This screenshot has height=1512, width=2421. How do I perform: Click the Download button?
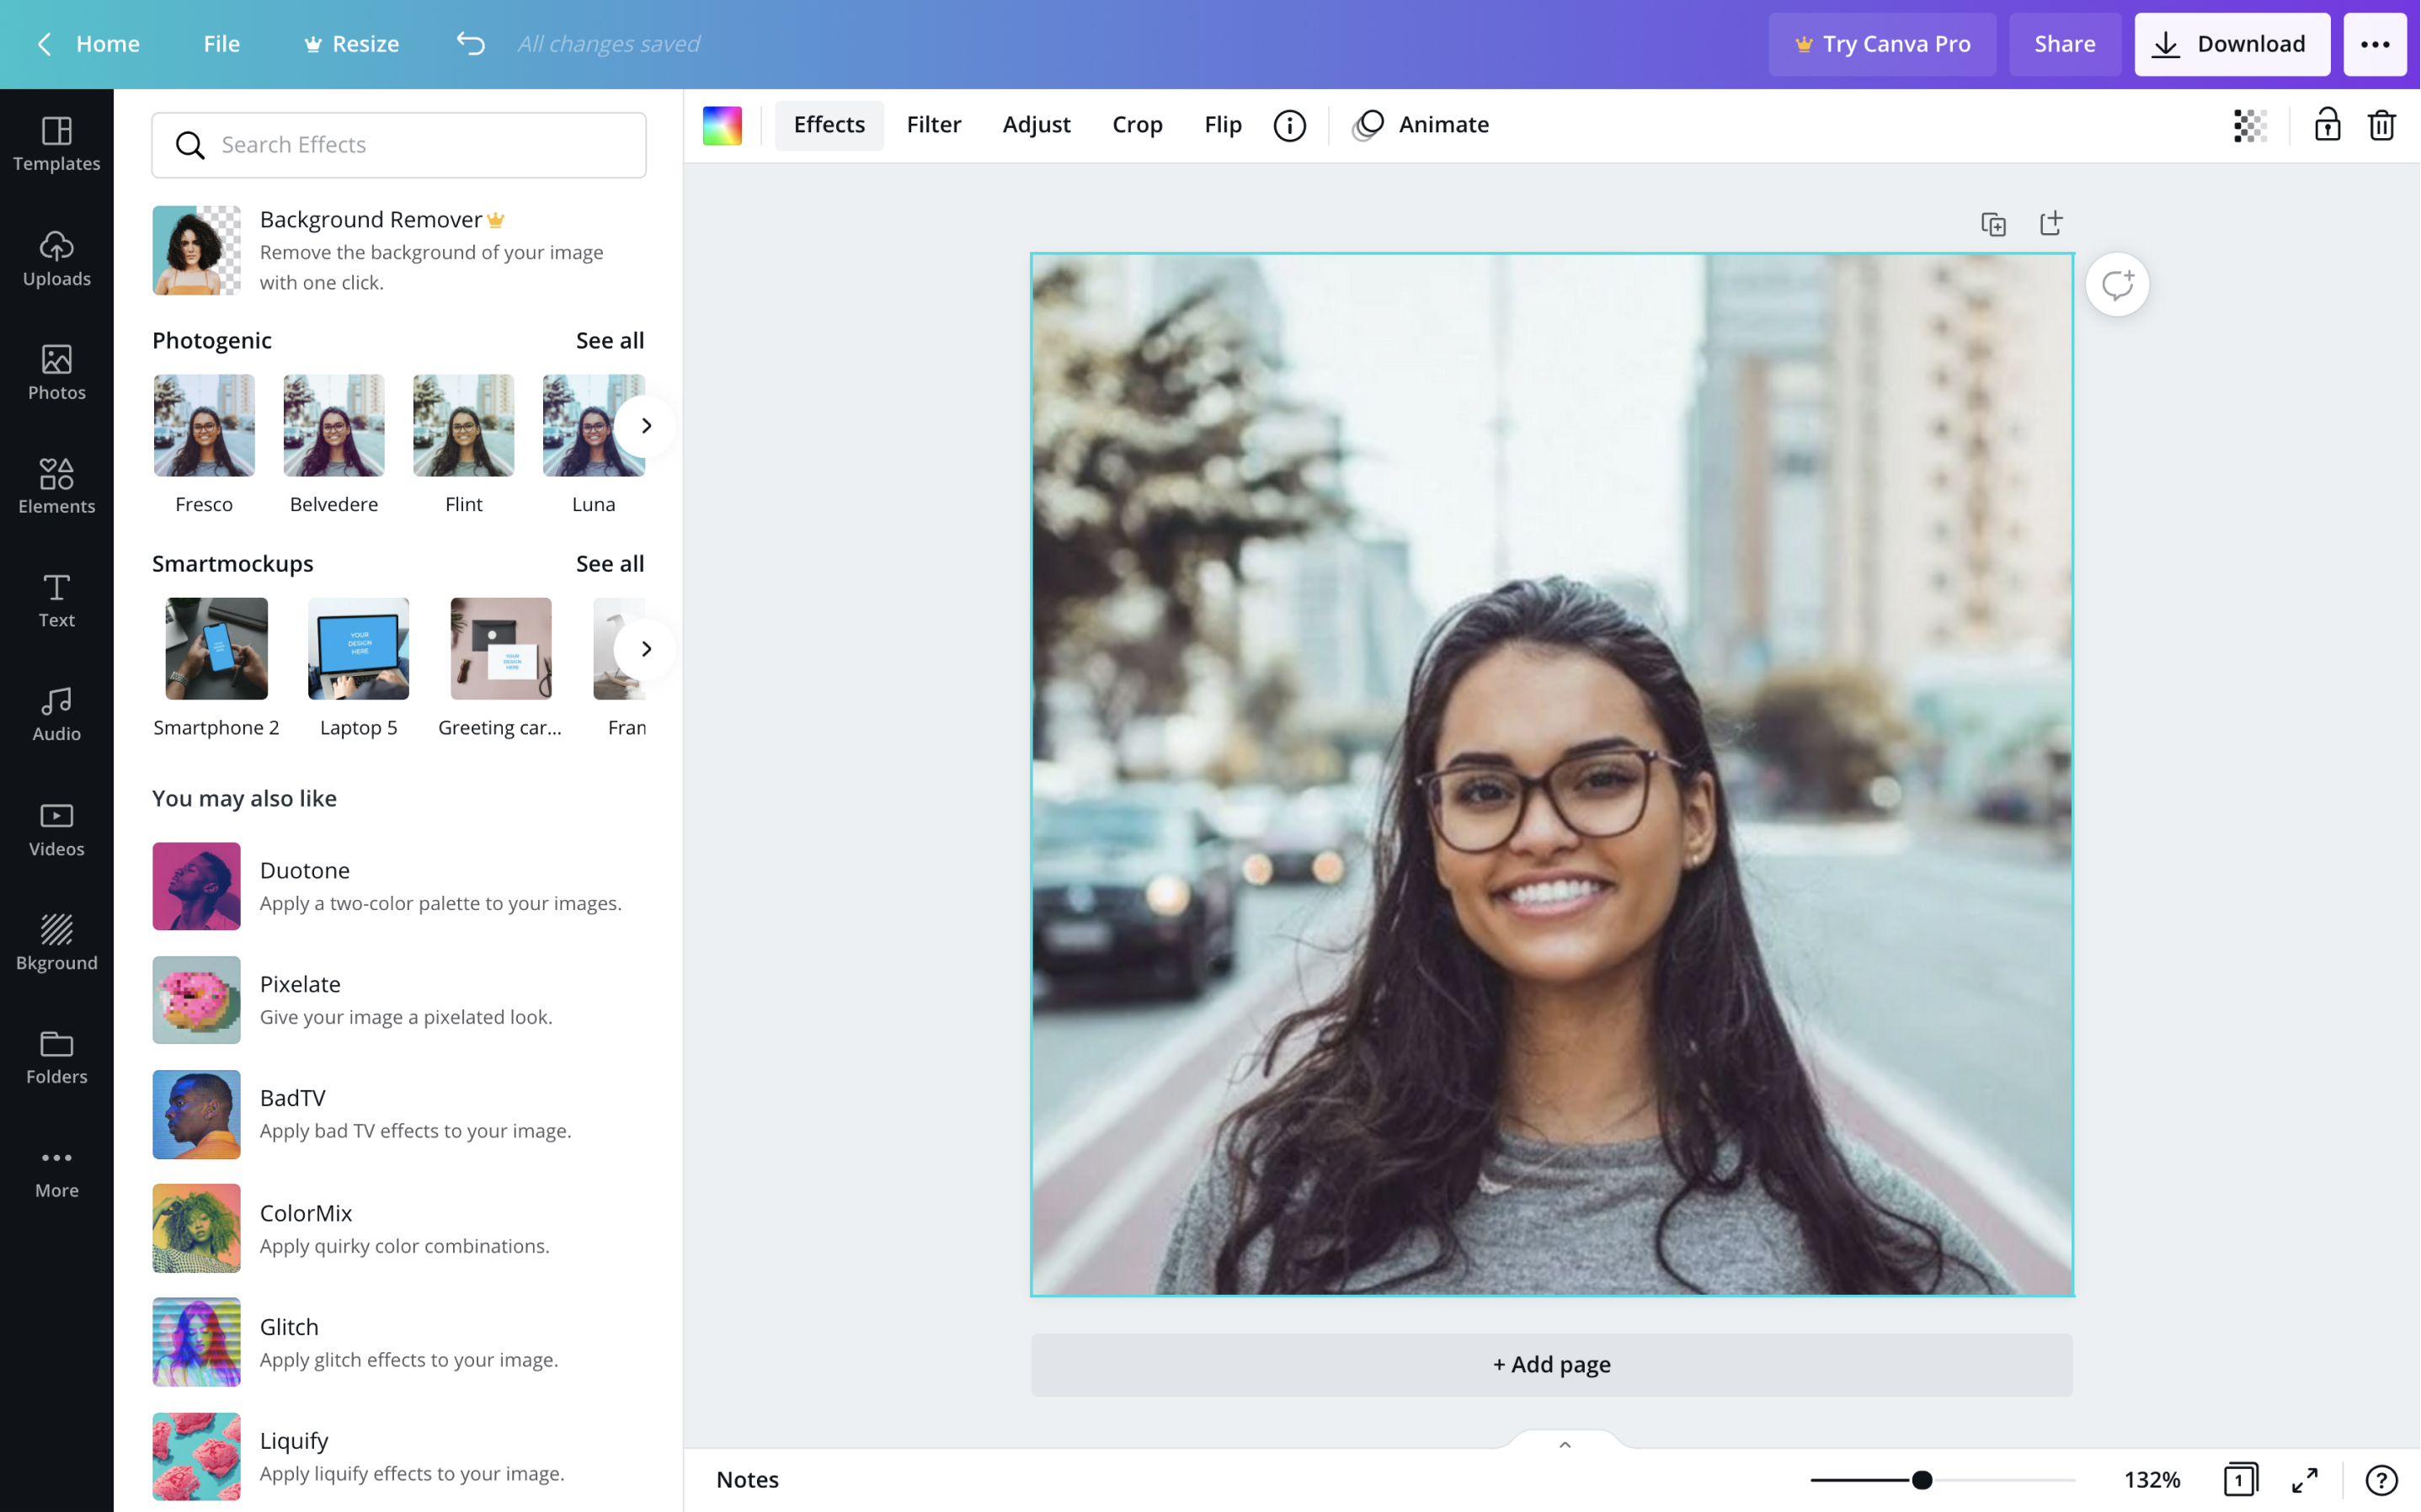[x=2232, y=44]
